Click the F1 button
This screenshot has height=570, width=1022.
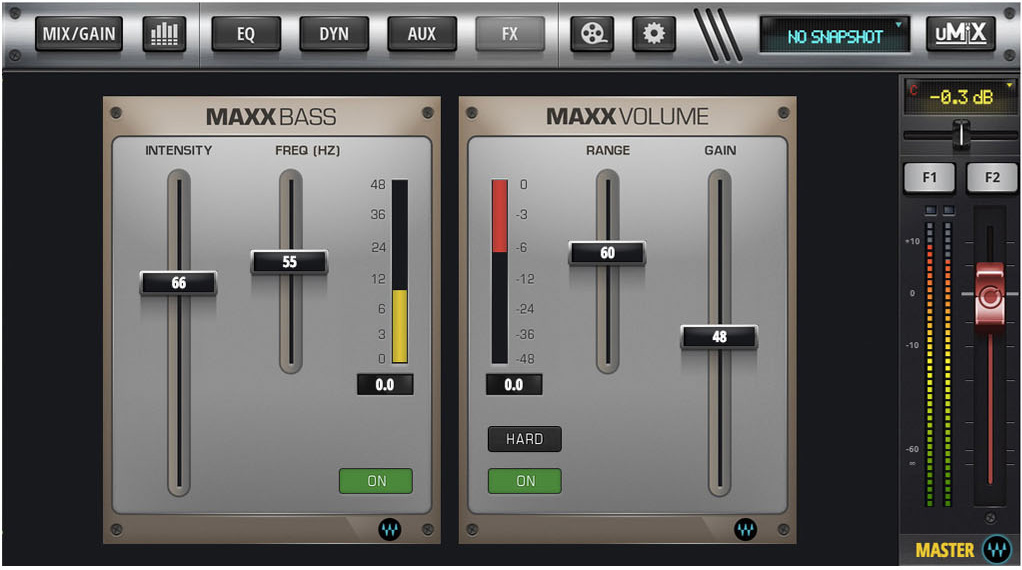[x=929, y=177]
